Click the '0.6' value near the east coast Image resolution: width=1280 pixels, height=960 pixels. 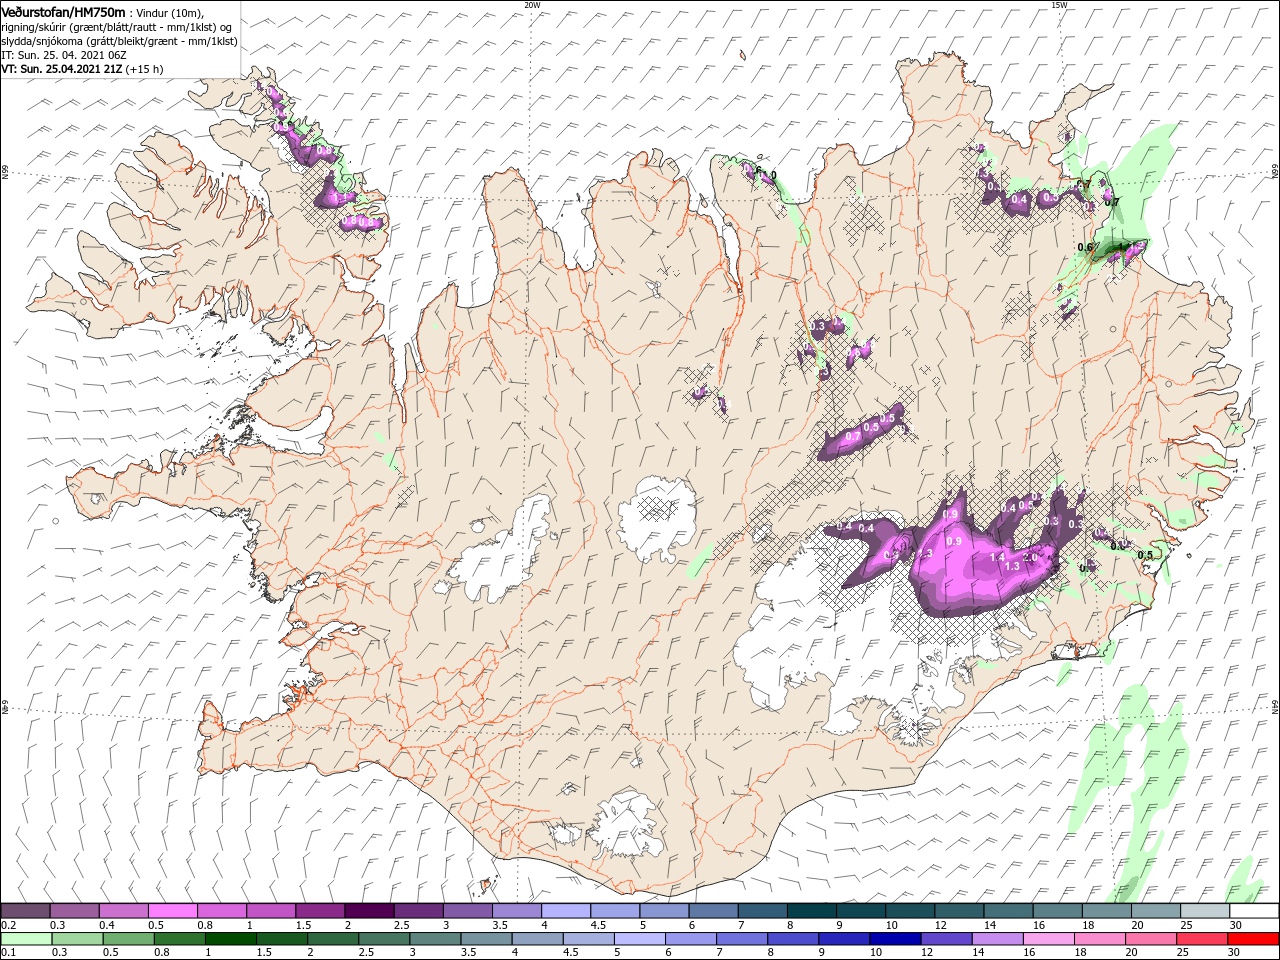[x=1085, y=247]
